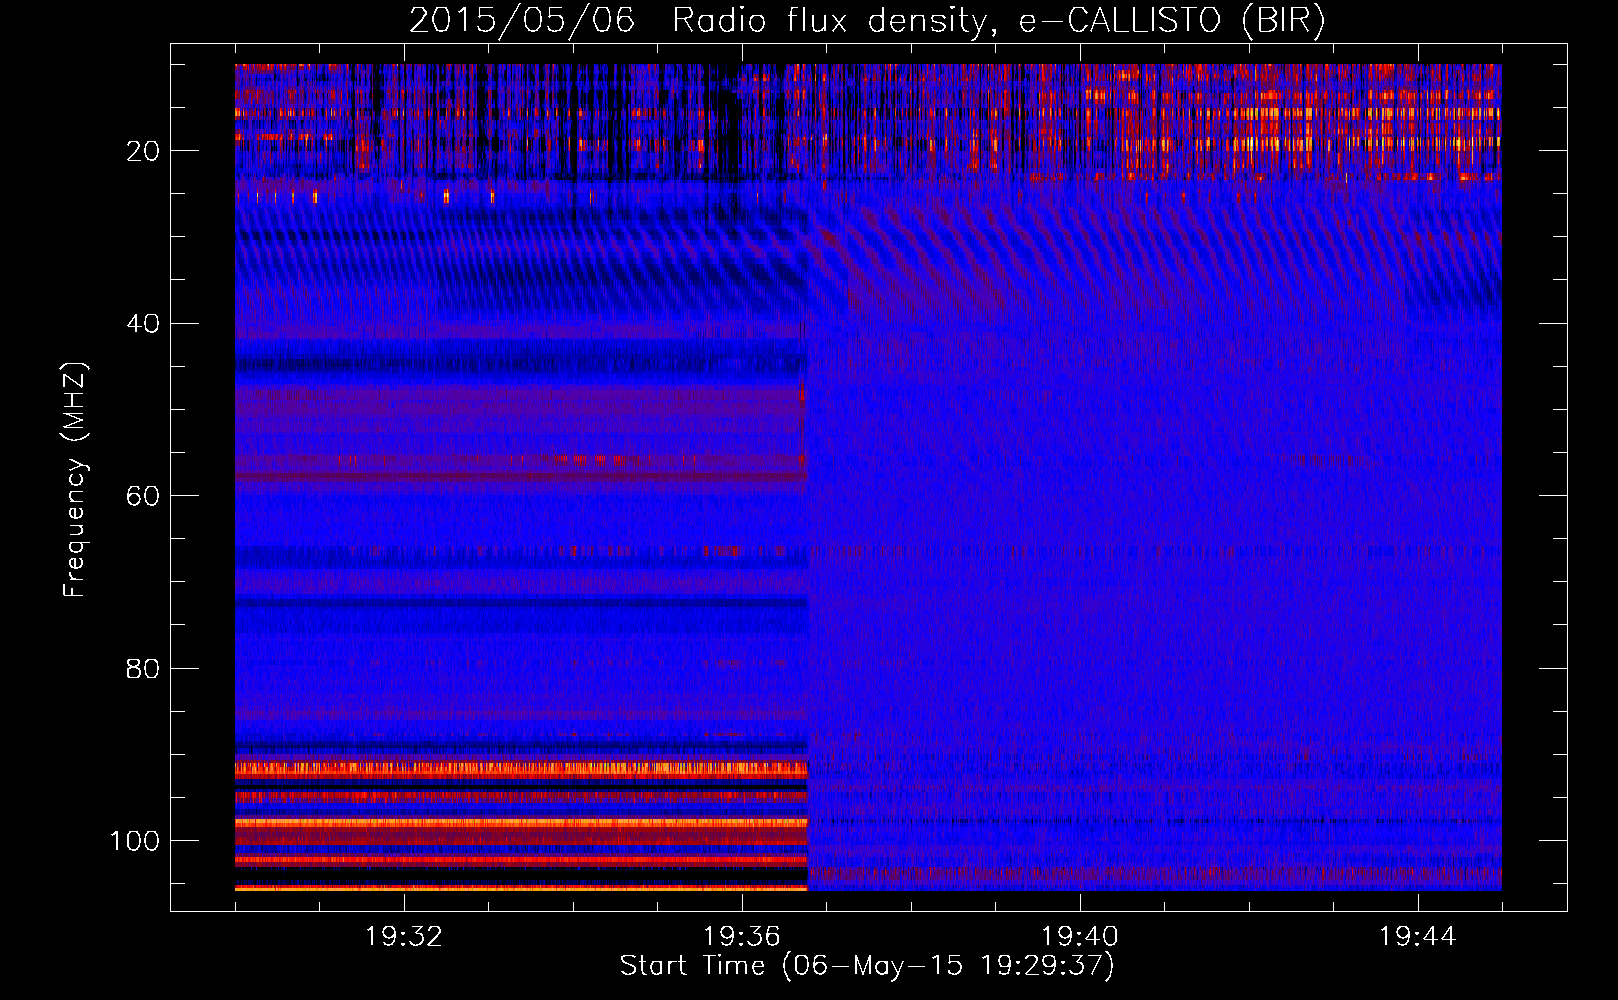
Task: Click the 40 MHz frequency tick label
Action: coord(143,324)
